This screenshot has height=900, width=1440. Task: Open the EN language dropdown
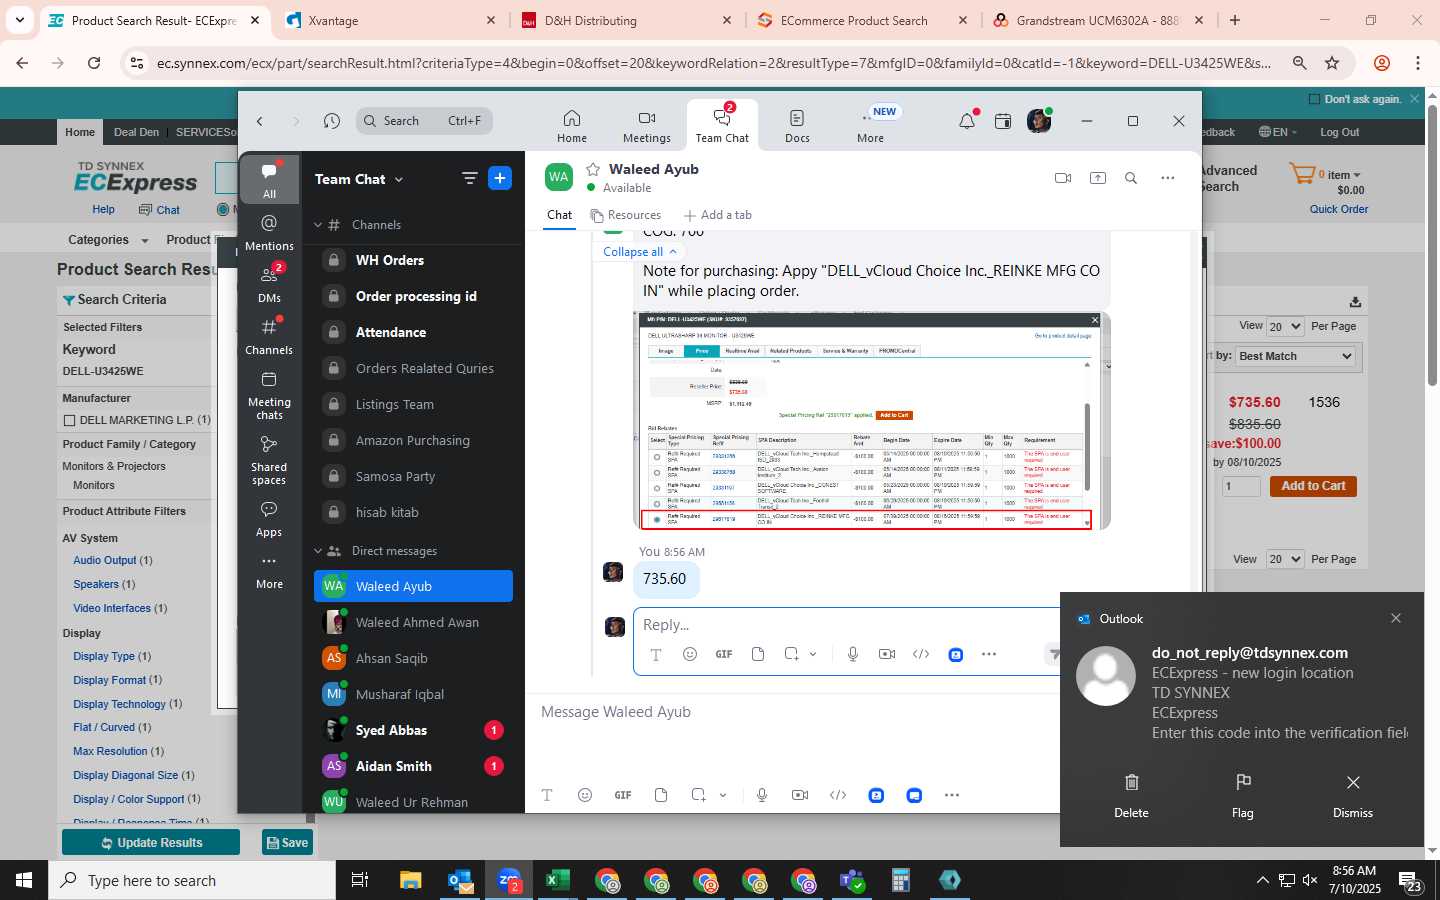[1277, 132]
